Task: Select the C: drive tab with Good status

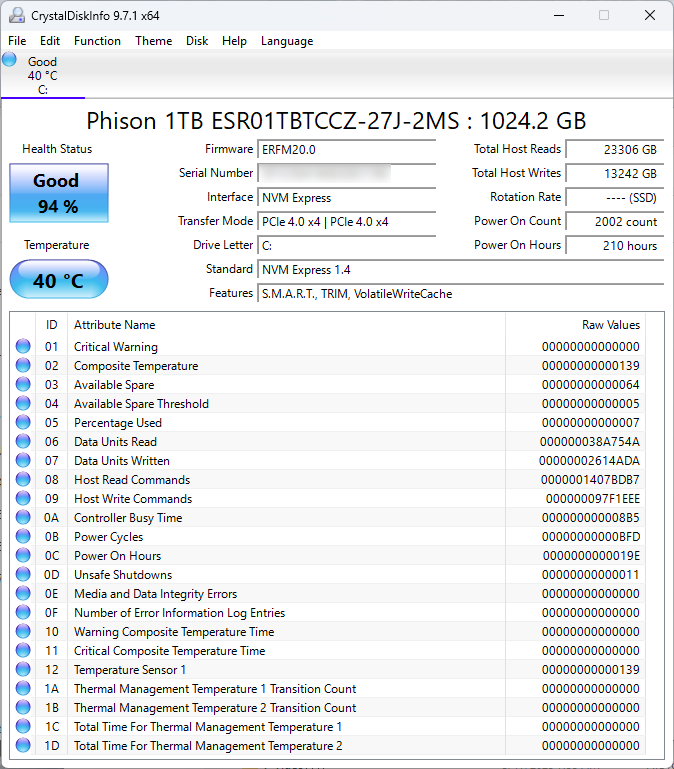Action: 43,75
